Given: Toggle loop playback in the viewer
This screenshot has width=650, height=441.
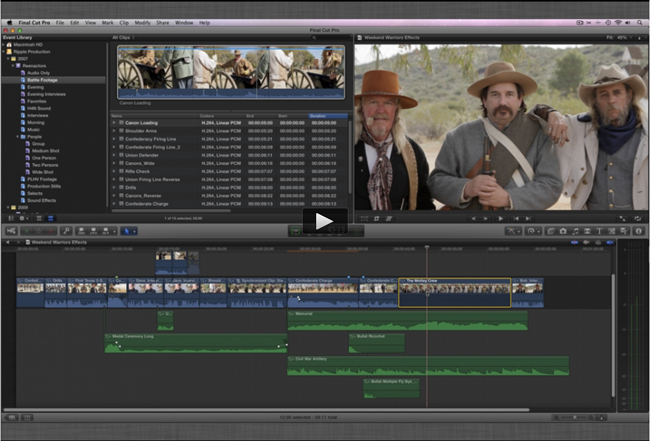Looking at the screenshot, I should 637,218.
